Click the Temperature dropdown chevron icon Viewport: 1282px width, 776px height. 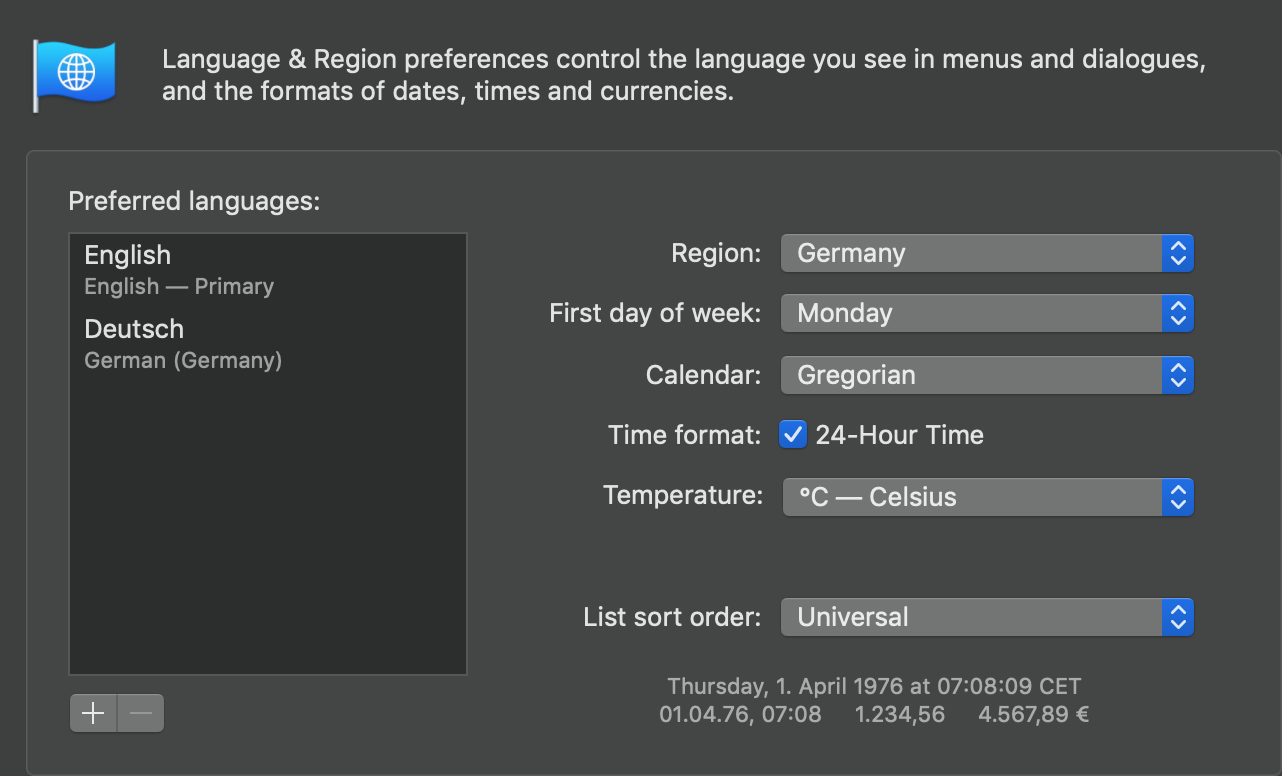point(1180,497)
